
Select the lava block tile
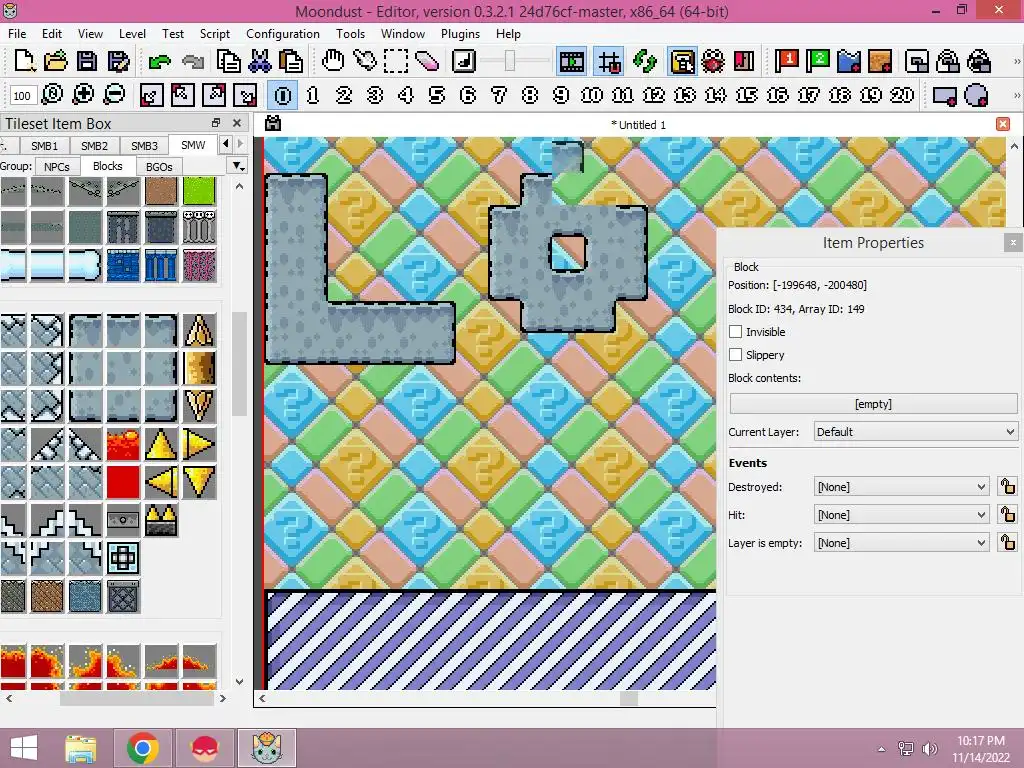123,444
